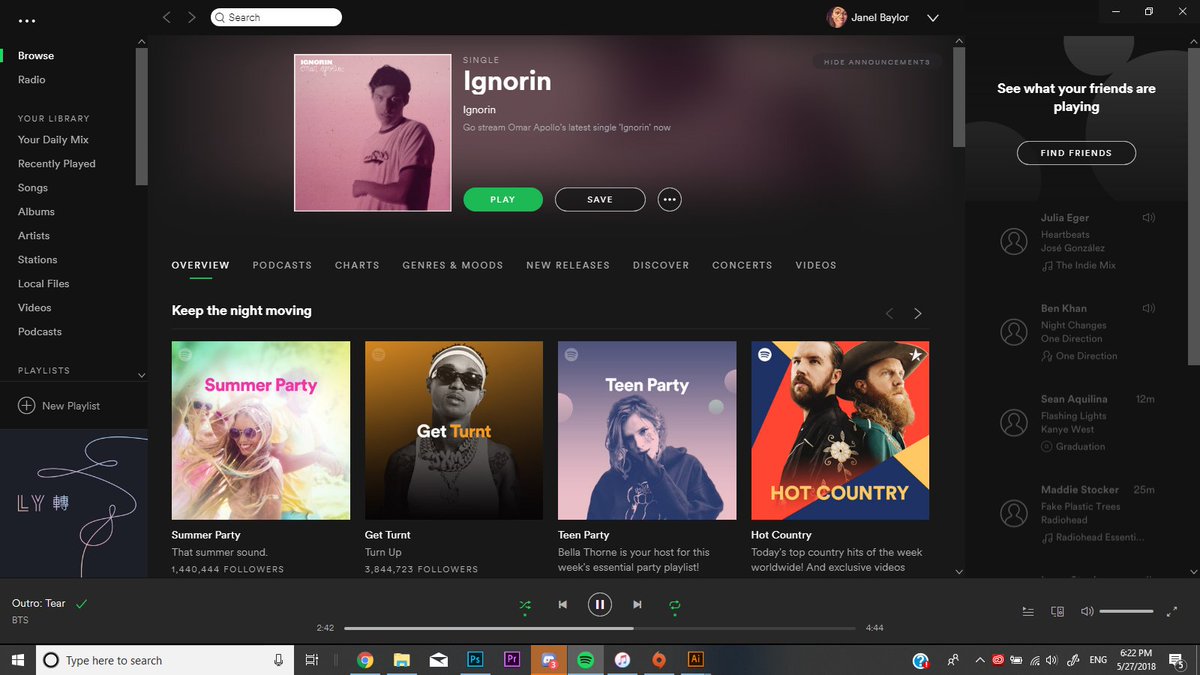Adjust the volume slider
Viewport: 1200px width, 675px height.
(1126, 611)
